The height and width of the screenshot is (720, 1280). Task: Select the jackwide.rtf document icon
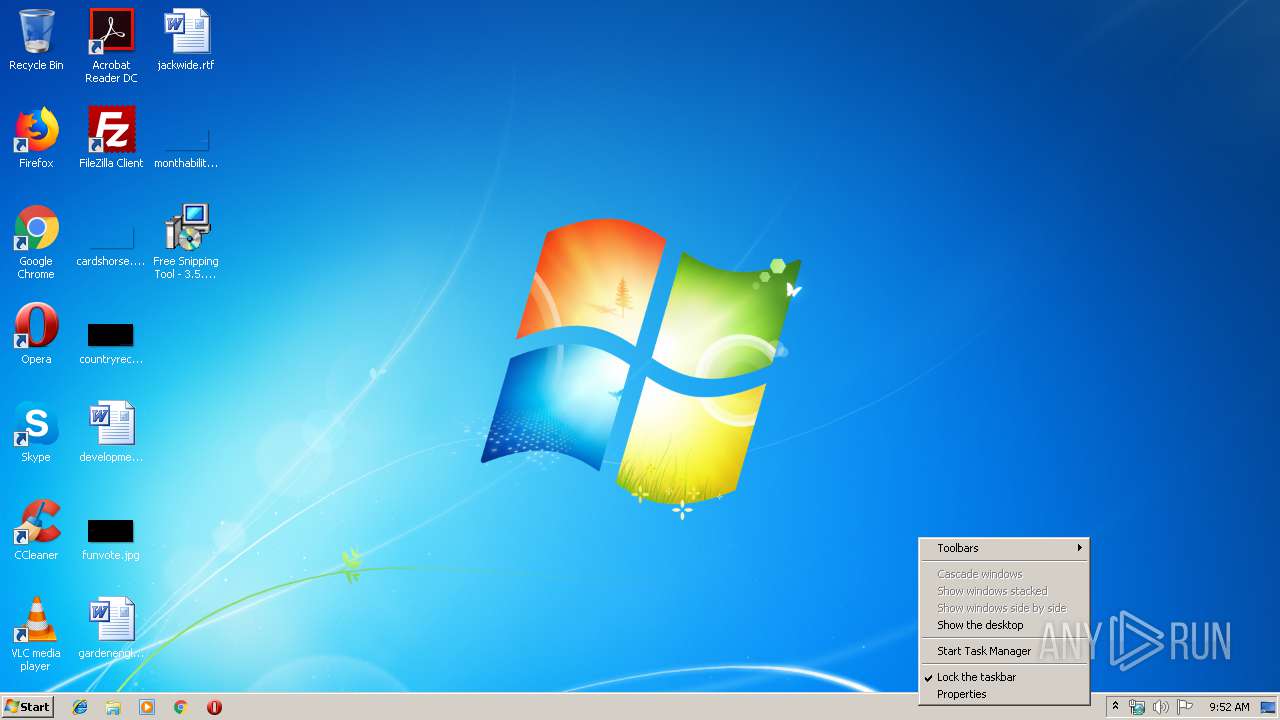click(x=186, y=40)
